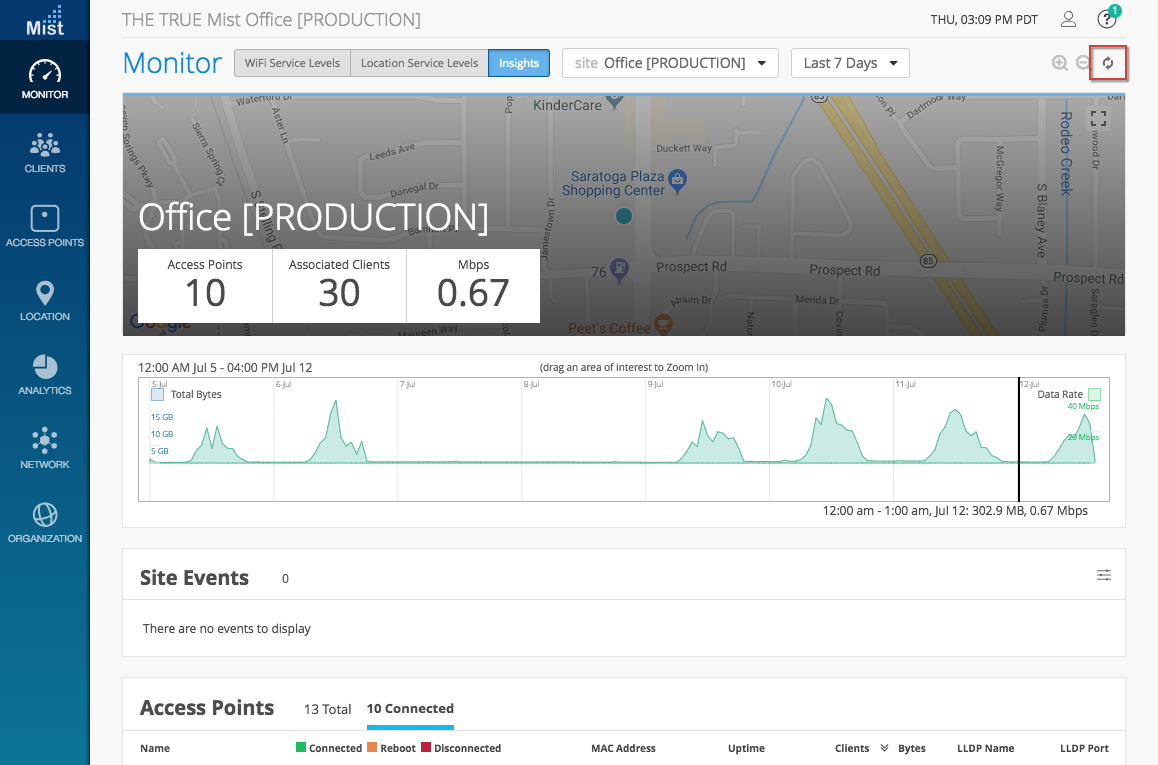The width and height of the screenshot is (1158, 765).
Task: Toggle the Total Bytes legend checkbox
Action: [157, 394]
